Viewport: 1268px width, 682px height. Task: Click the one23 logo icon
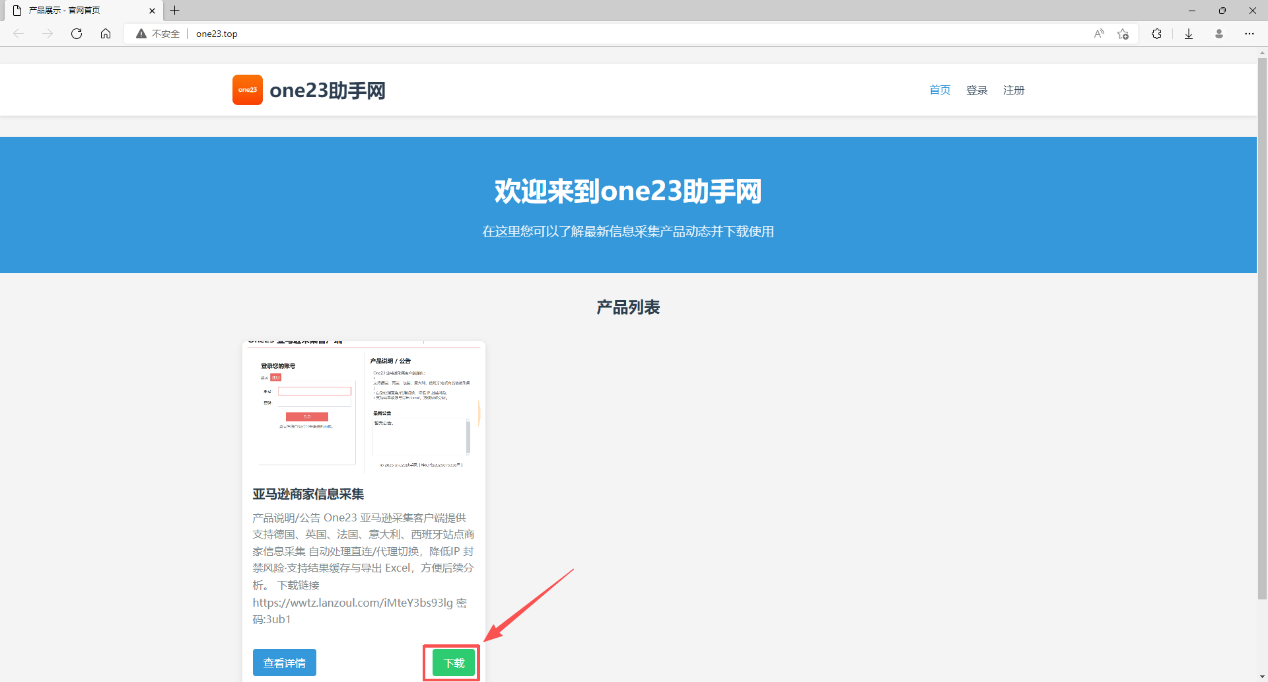point(247,89)
